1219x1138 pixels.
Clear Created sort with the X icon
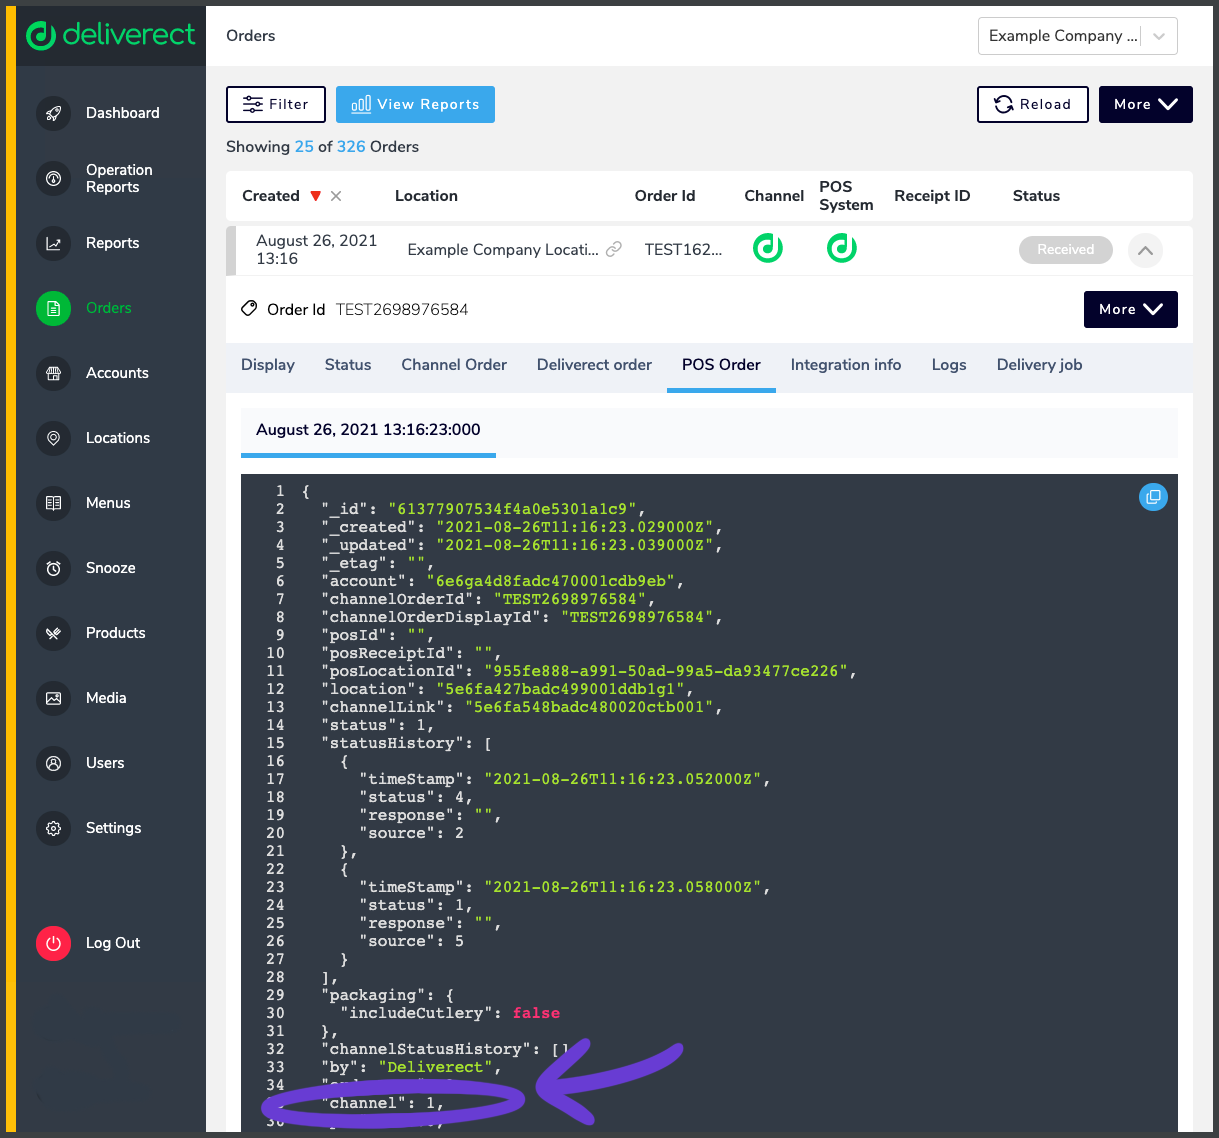(x=336, y=196)
